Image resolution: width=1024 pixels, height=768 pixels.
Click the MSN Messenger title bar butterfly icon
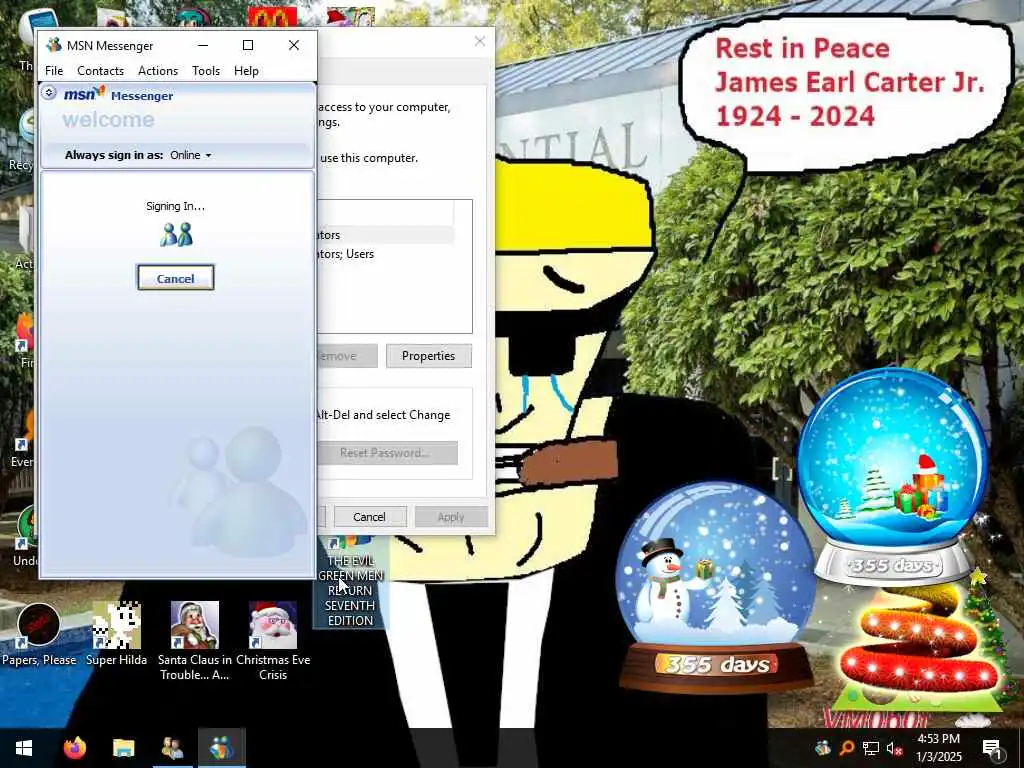pos(54,45)
